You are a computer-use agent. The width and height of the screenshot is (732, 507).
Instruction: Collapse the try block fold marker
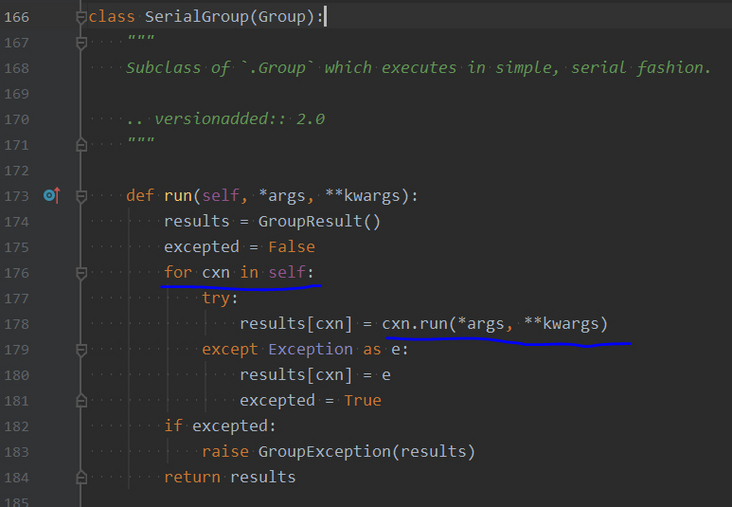point(81,298)
